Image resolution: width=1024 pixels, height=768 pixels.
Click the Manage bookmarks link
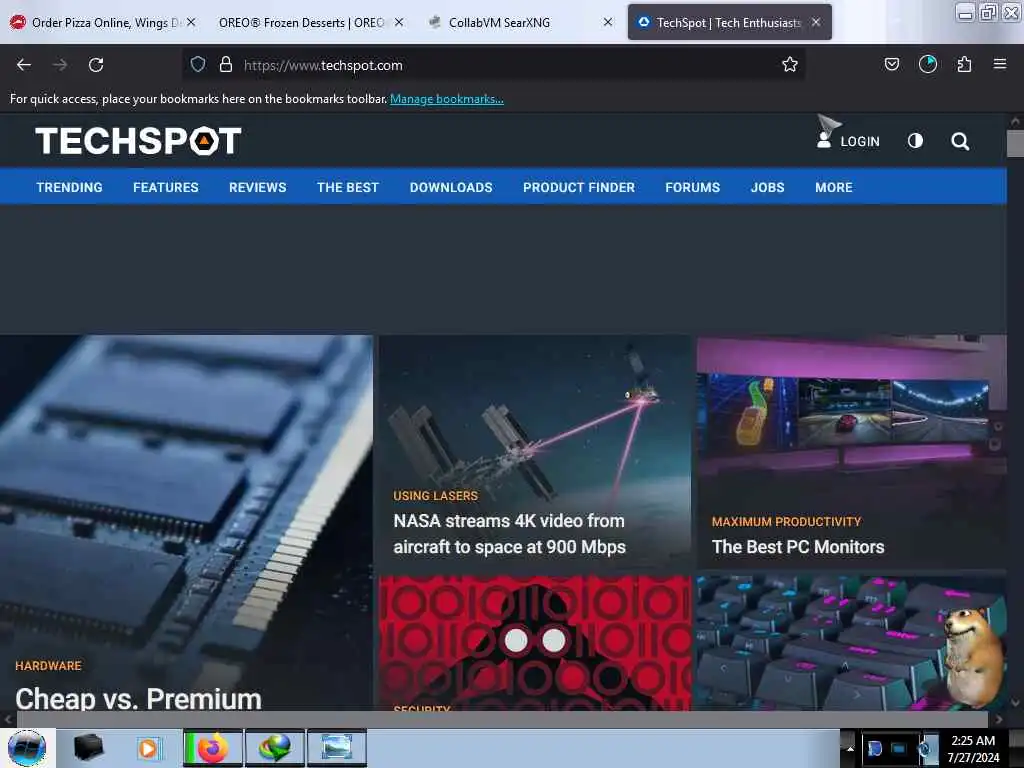click(x=447, y=99)
